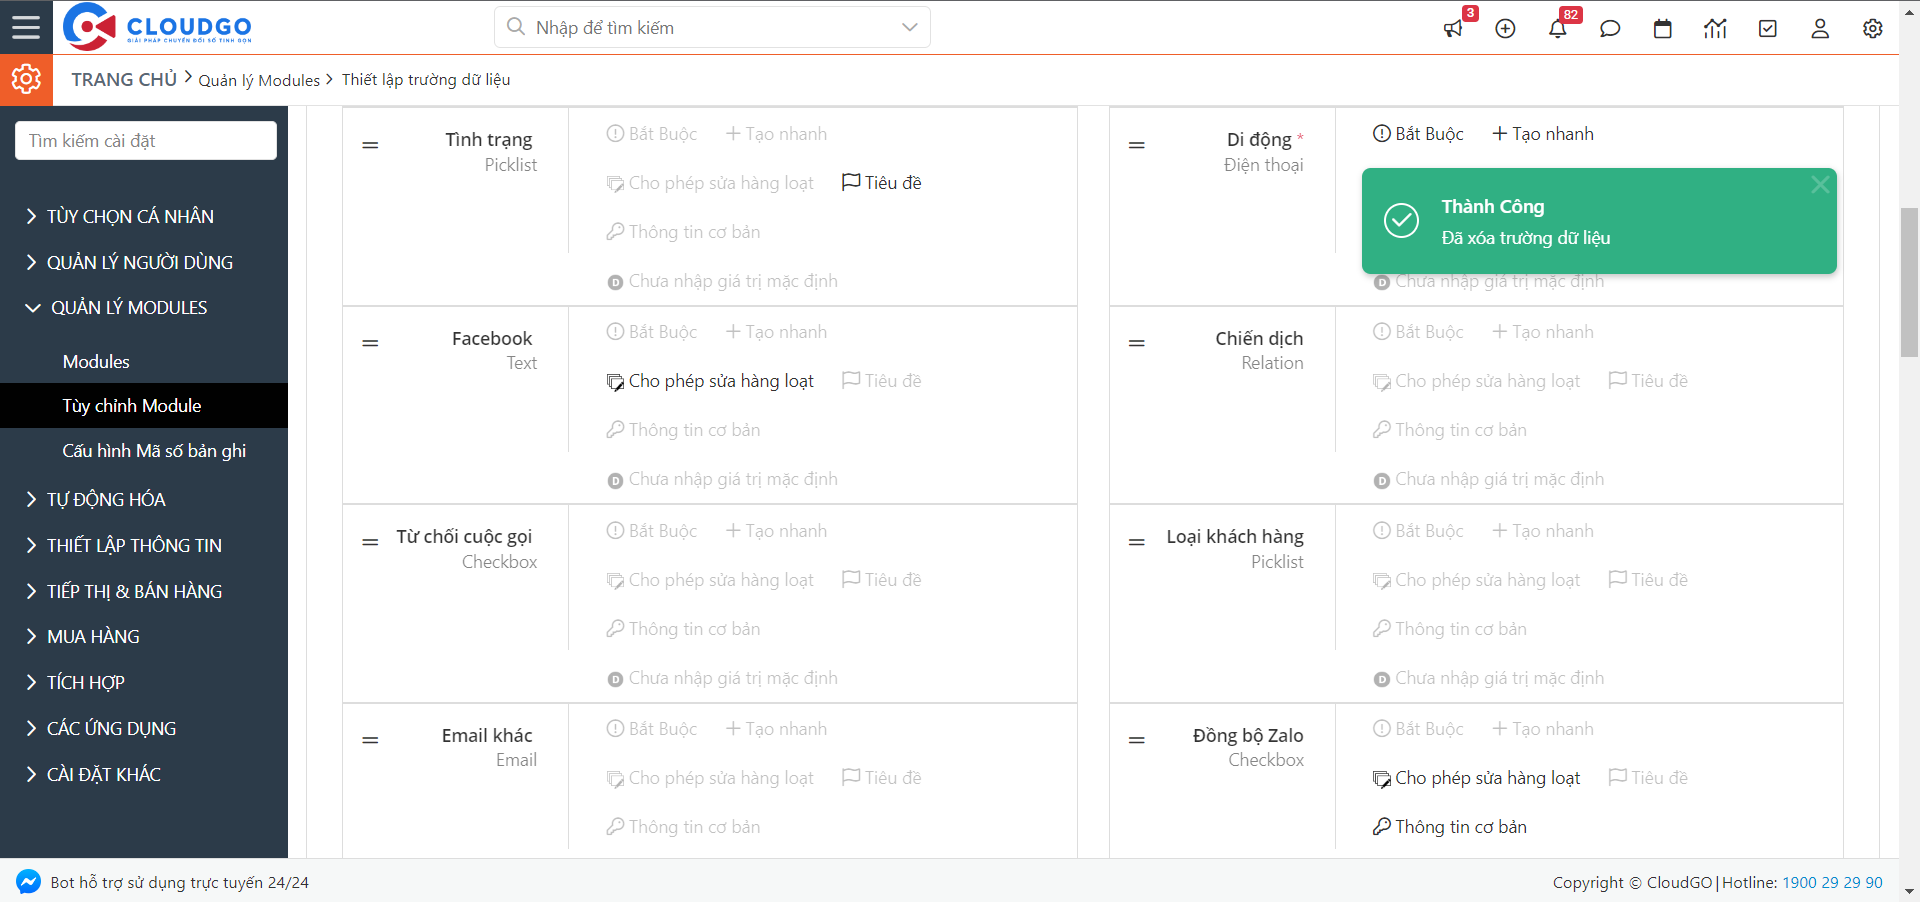Open the user profile icon
This screenshot has width=1920, height=902.
click(1820, 28)
